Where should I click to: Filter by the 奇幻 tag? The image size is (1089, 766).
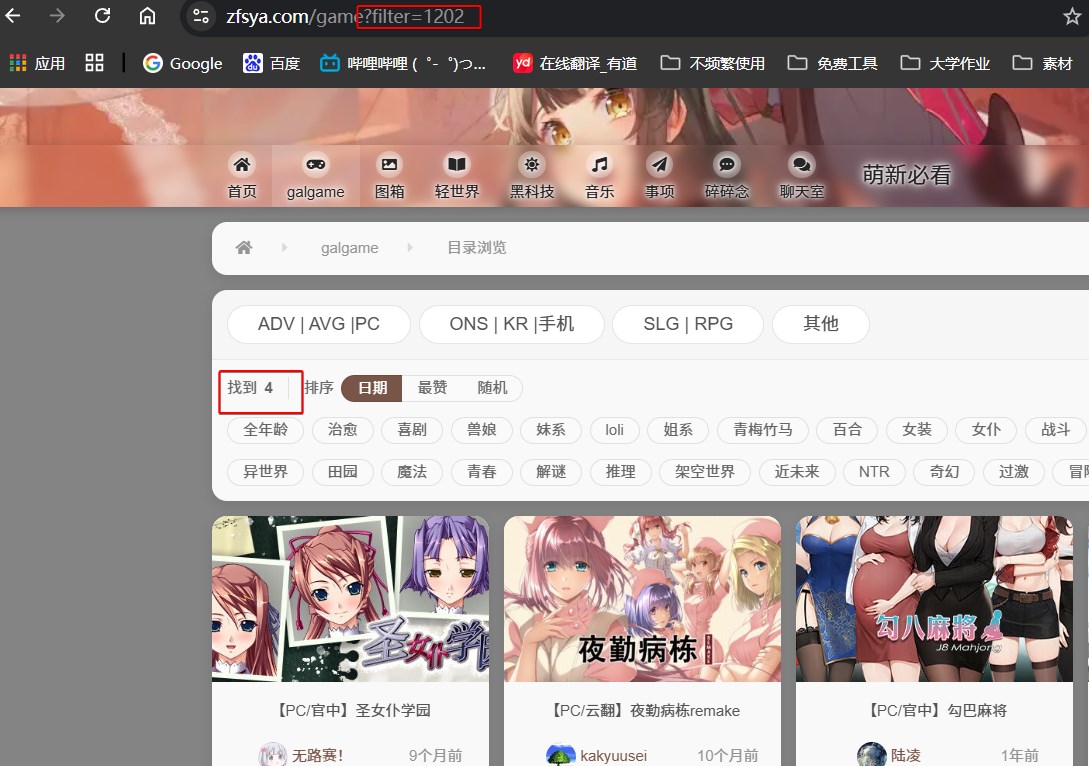tap(945, 472)
